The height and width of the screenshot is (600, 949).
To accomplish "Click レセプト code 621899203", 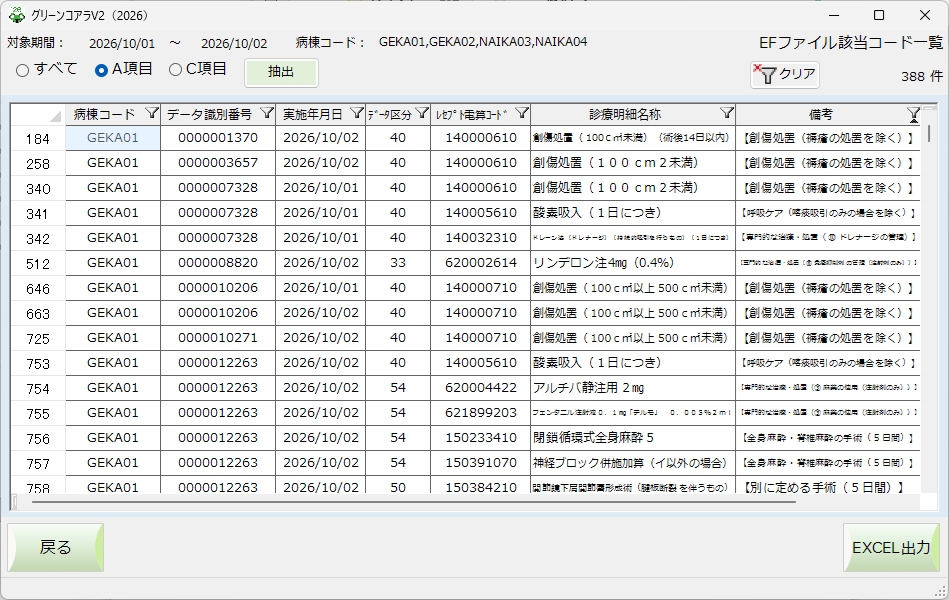I will tap(481, 413).
